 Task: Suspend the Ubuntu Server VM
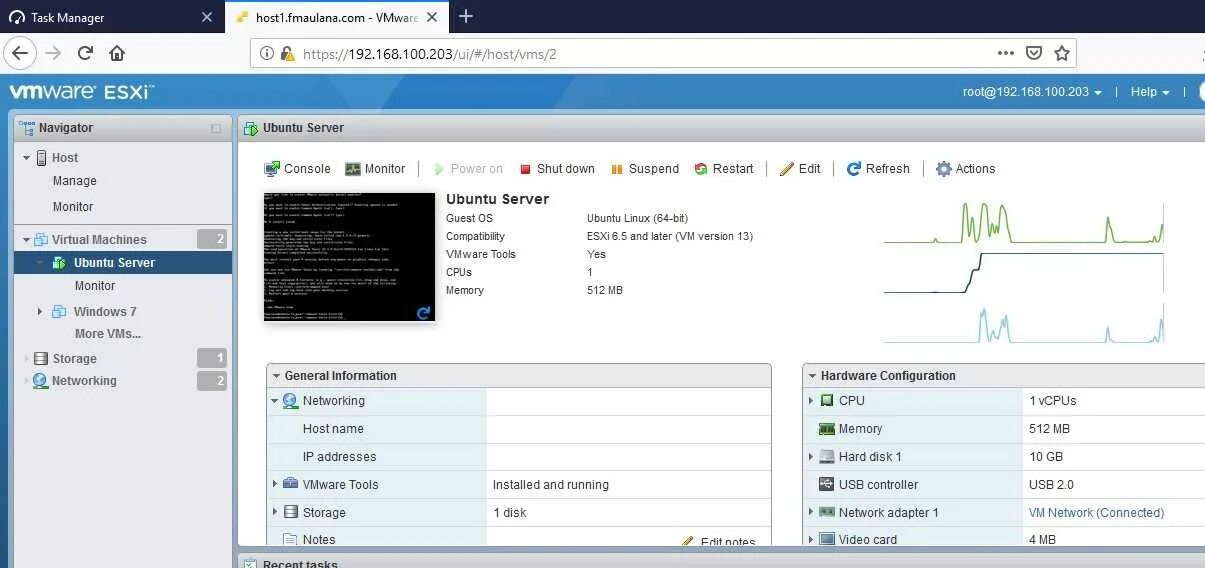pyautogui.click(x=644, y=169)
